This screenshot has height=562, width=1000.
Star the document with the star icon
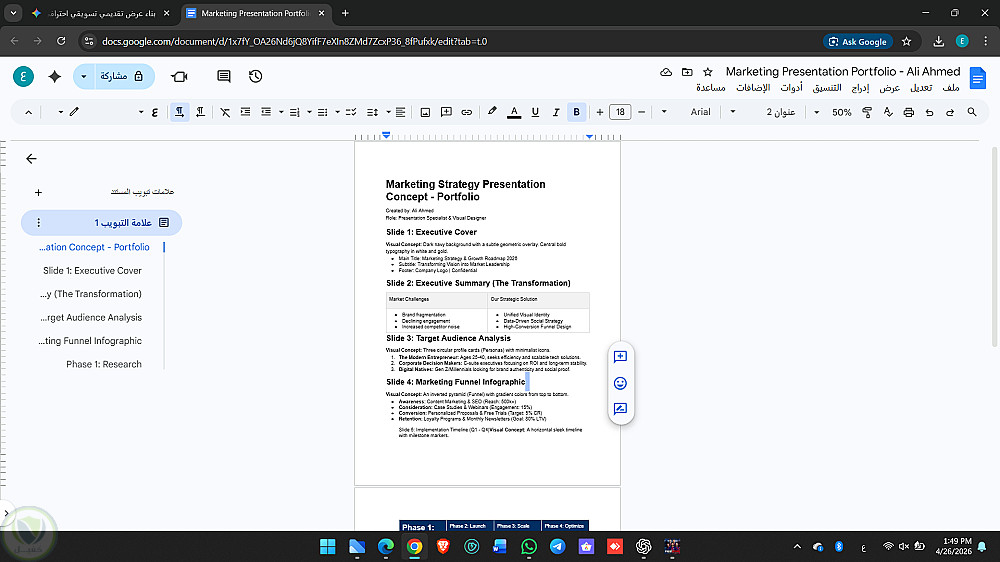coord(708,72)
